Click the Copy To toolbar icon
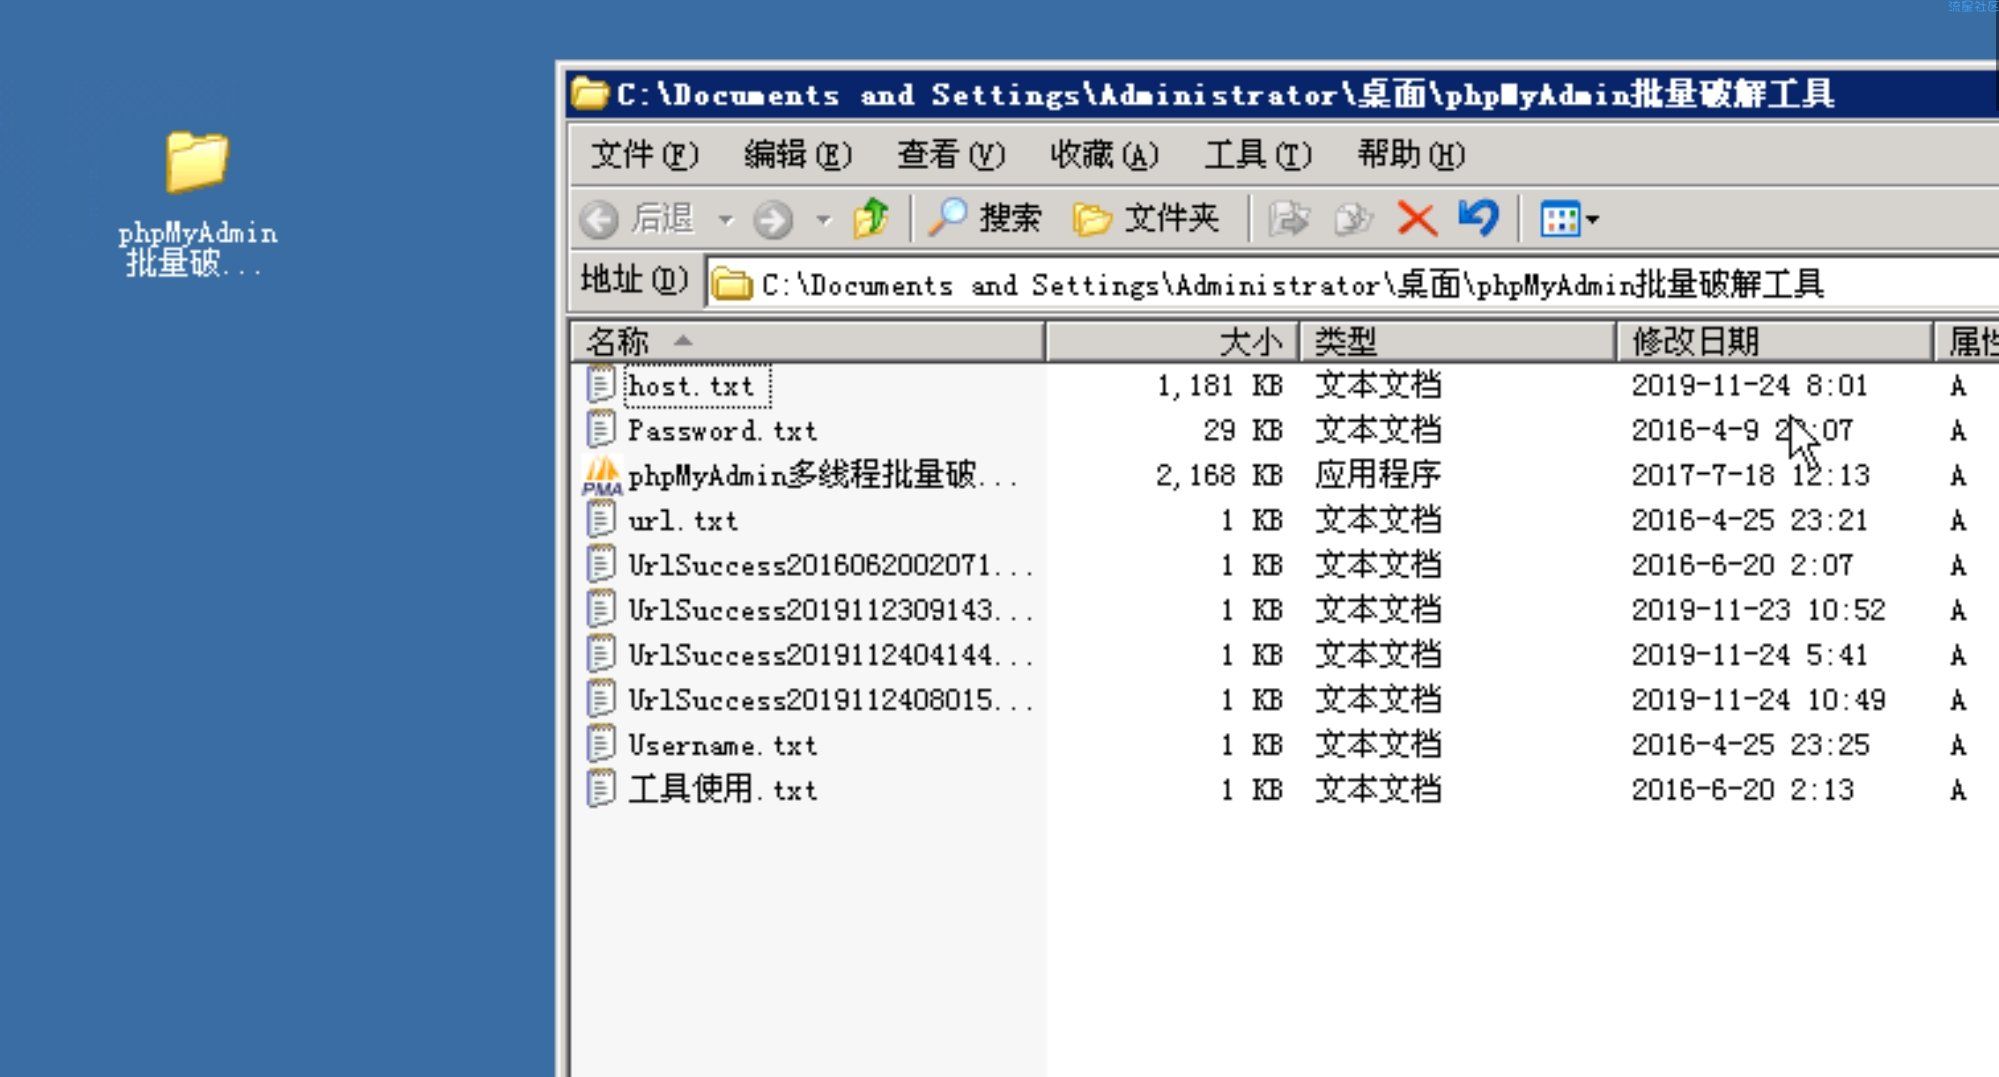 pos(1353,218)
